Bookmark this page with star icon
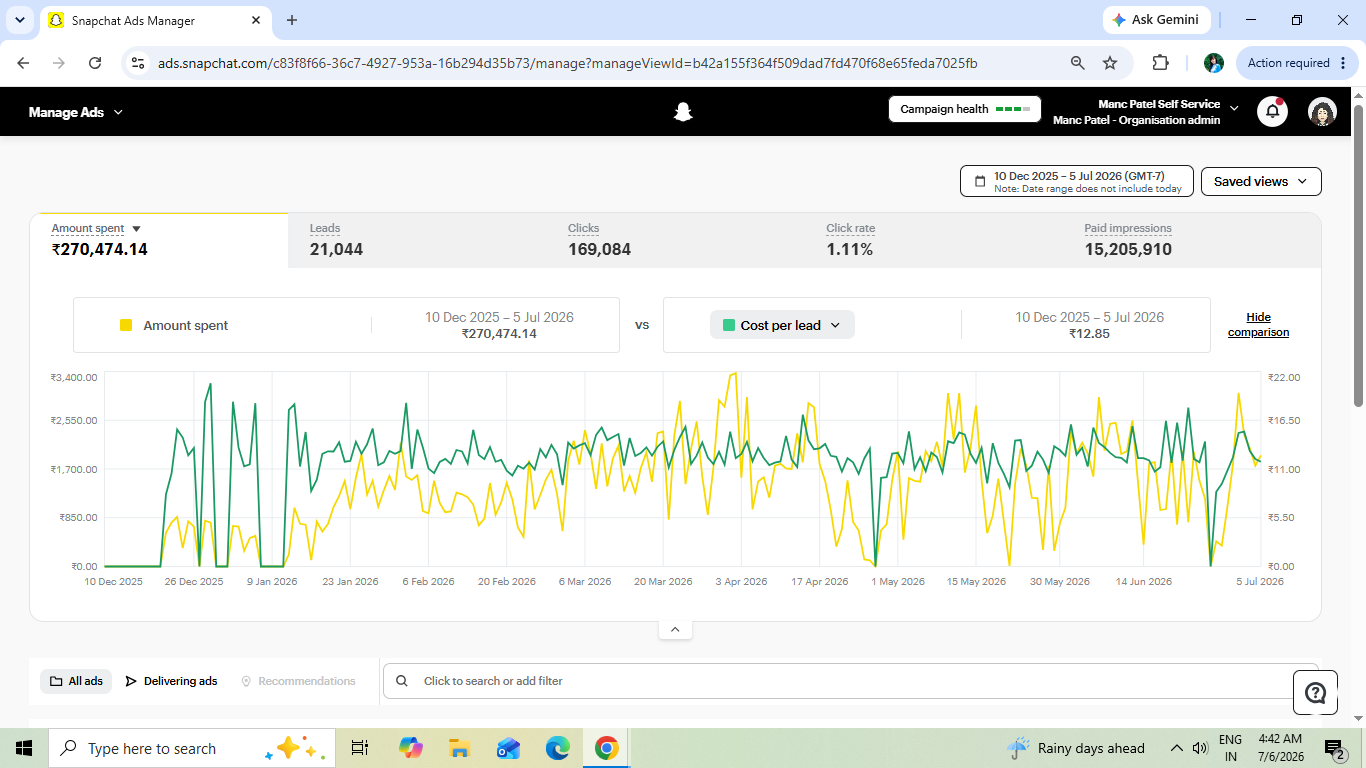 click(x=1110, y=63)
